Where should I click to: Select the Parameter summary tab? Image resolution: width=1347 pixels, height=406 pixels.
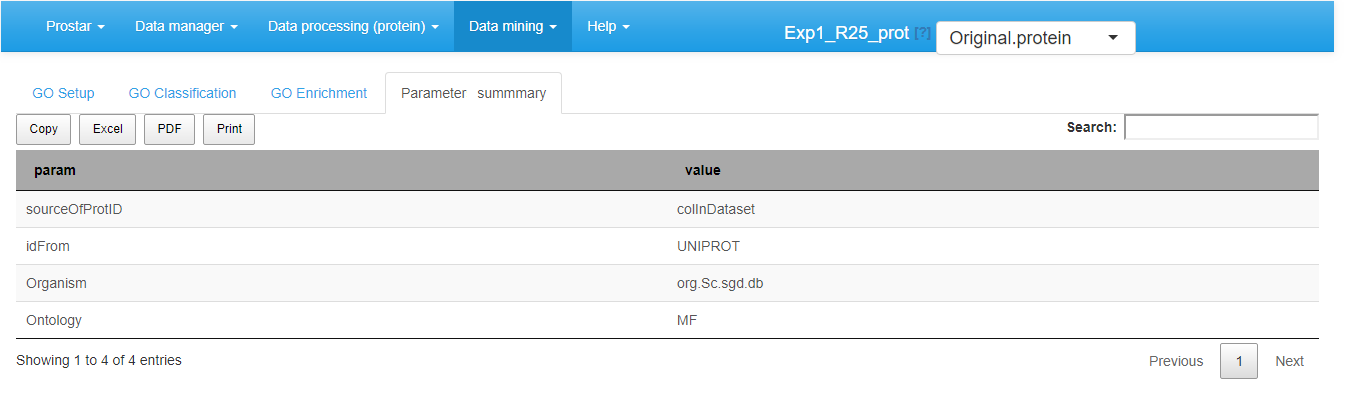[473, 93]
